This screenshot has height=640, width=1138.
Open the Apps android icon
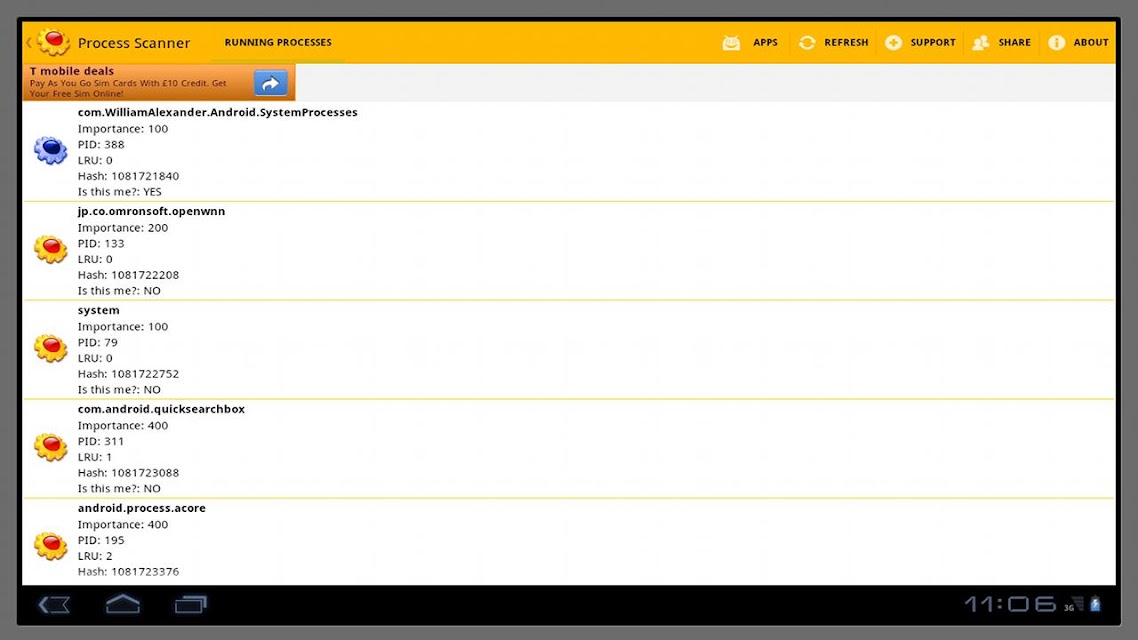731,43
